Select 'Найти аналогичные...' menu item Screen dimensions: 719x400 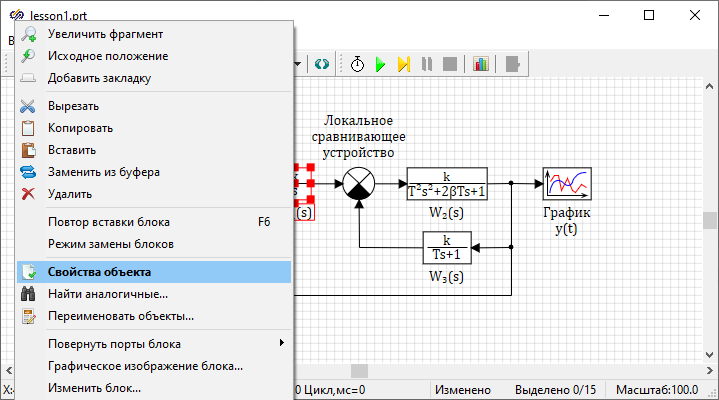tap(154, 294)
